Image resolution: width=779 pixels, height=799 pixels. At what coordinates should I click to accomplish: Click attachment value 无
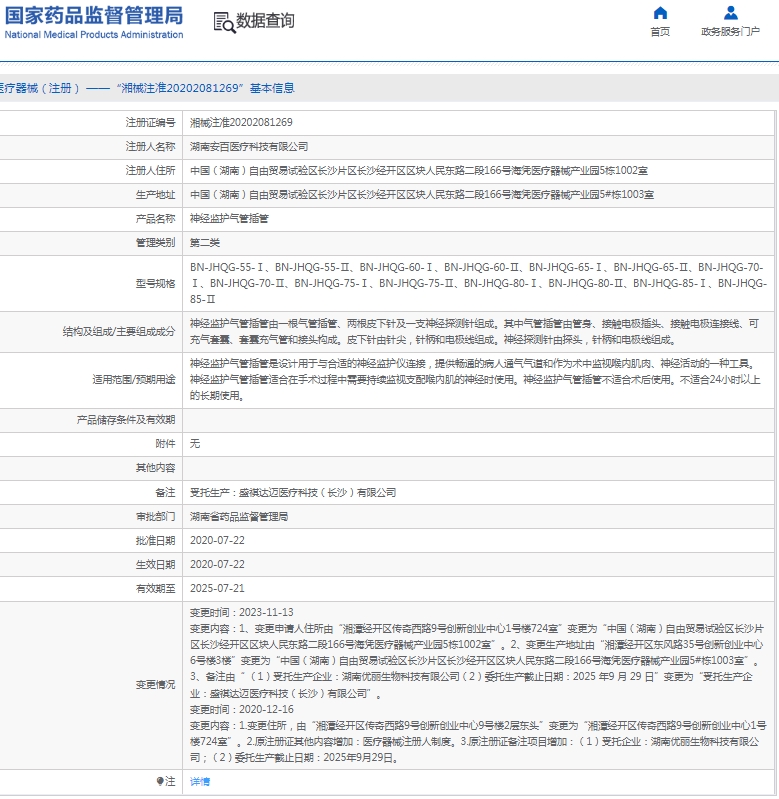pyautogui.click(x=195, y=444)
